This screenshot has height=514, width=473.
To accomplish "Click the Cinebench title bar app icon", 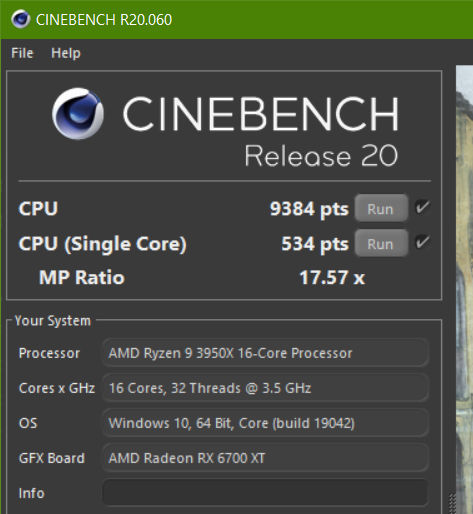I will 21,19.
